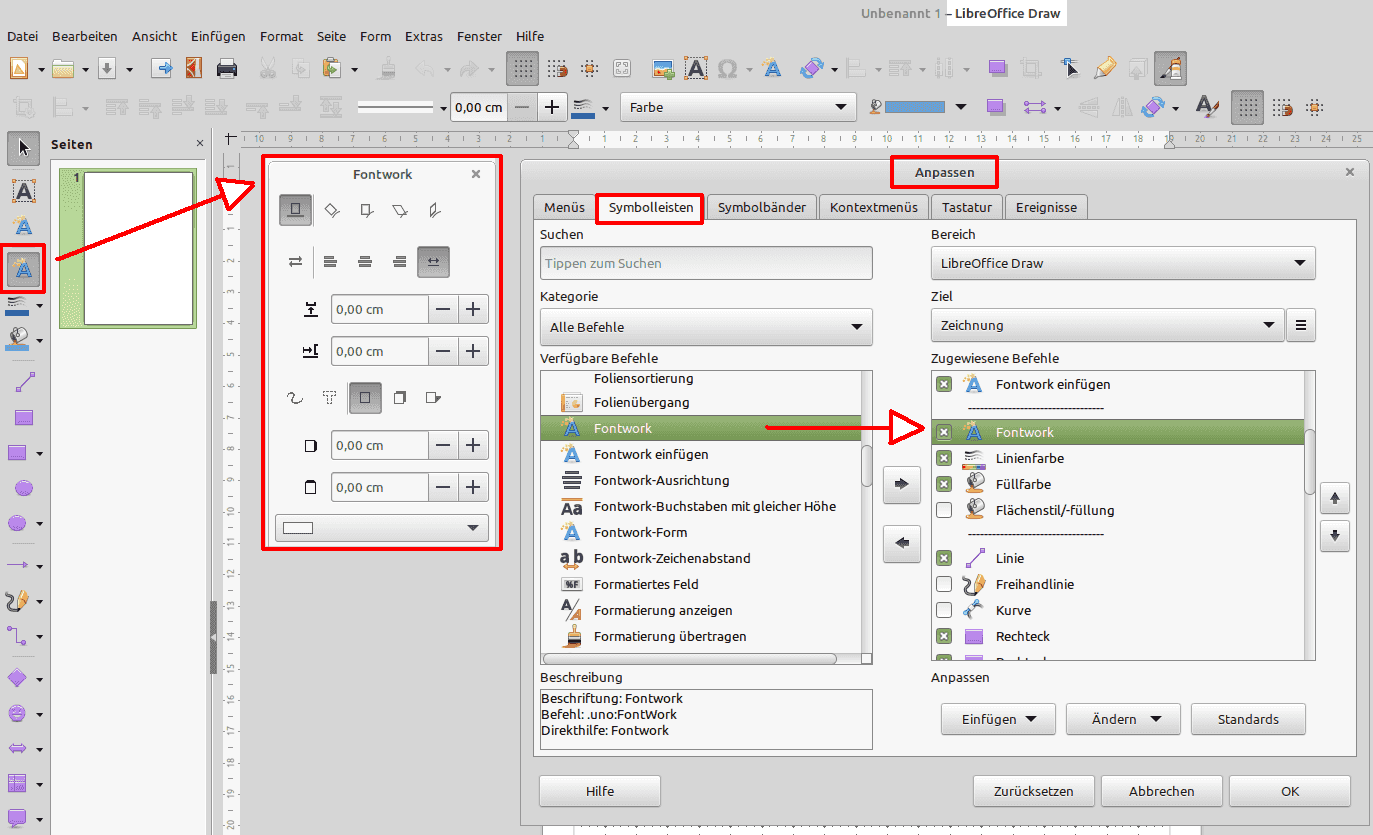Click the add-command right arrow in Anpassen dialog
1373x835 pixels.
[x=901, y=484]
